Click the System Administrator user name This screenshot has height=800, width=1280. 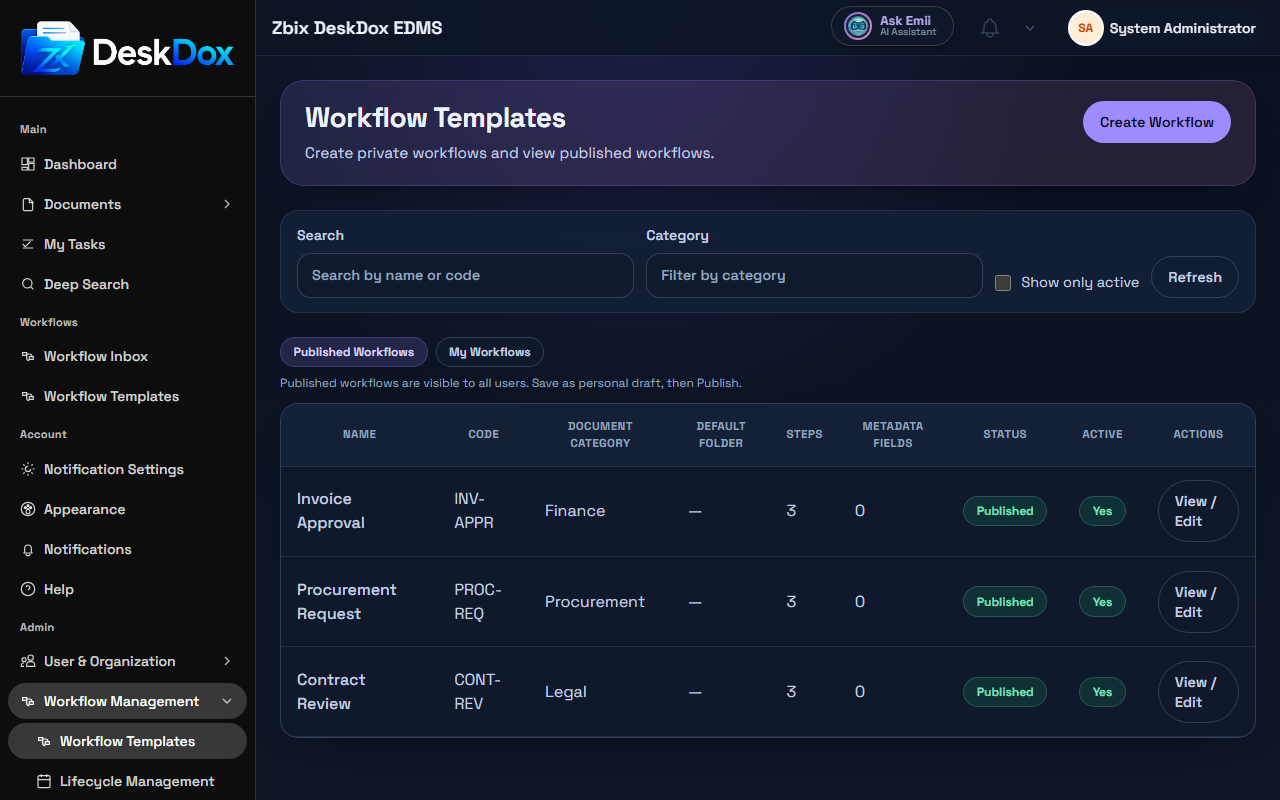pyautogui.click(x=1182, y=28)
